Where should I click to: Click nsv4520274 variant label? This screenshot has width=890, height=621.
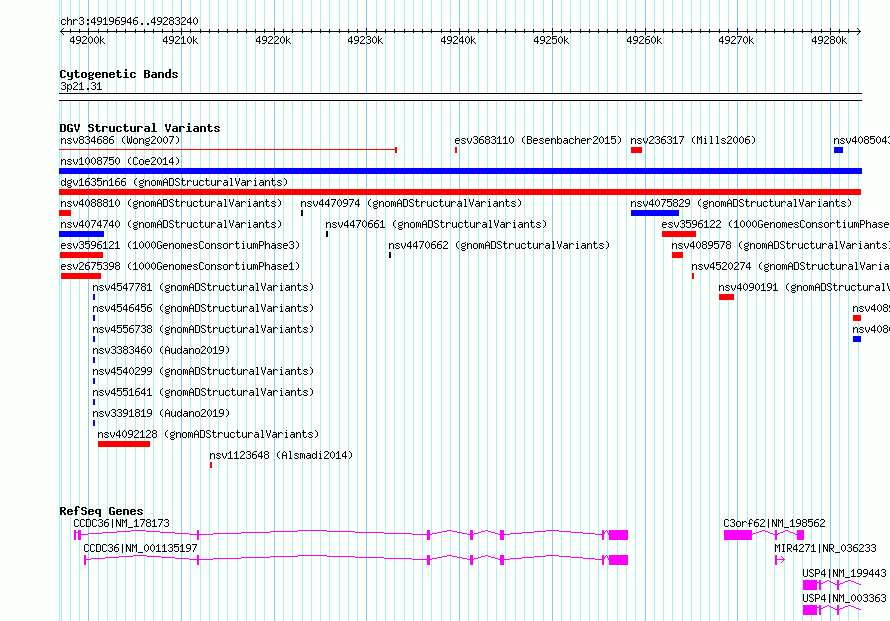[790, 266]
